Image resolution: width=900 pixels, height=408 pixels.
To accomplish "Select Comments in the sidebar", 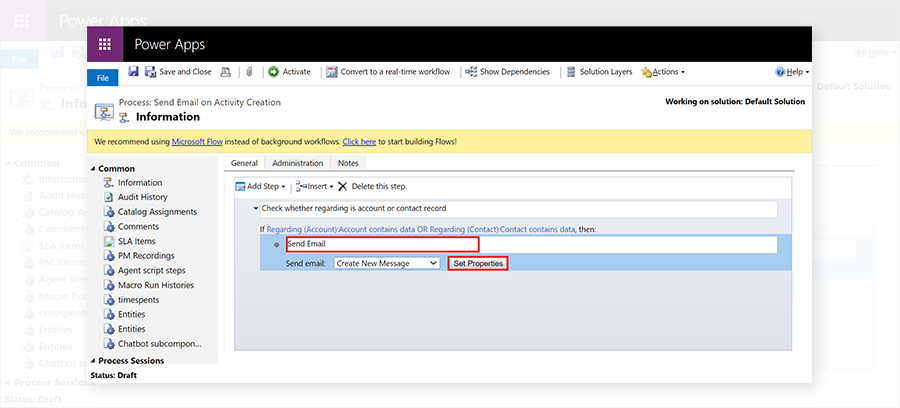I will coord(138,227).
